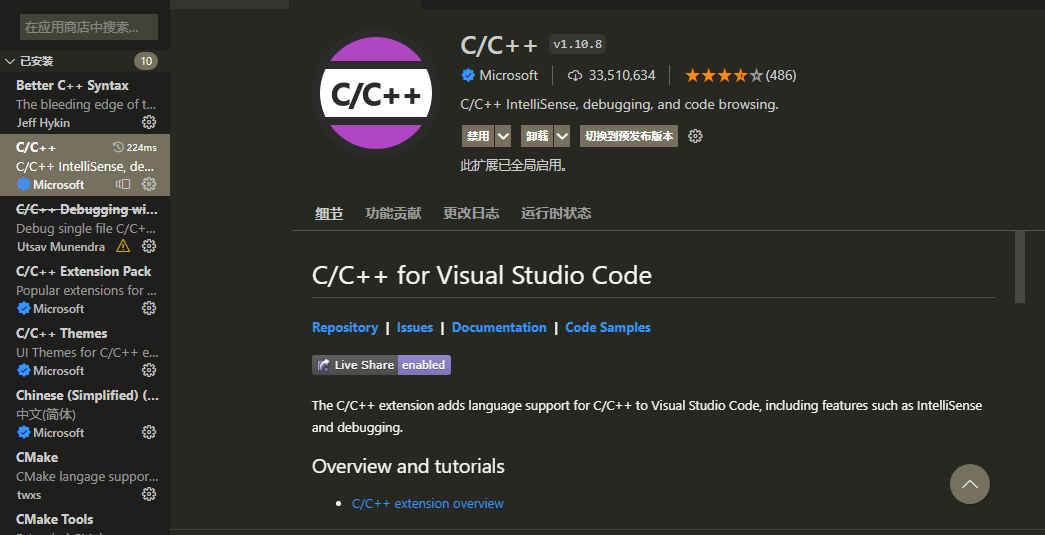Click the large C/C++ extension logo
Viewport: 1045px width, 535px height.
click(x=376, y=94)
